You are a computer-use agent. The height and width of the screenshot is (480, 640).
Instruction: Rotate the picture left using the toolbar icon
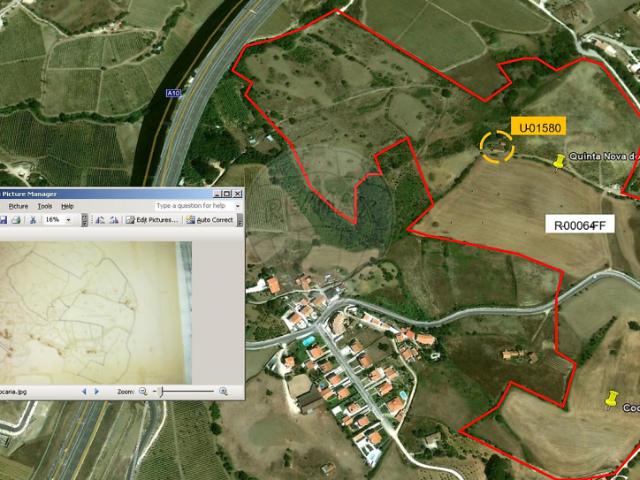pyautogui.click(x=100, y=220)
